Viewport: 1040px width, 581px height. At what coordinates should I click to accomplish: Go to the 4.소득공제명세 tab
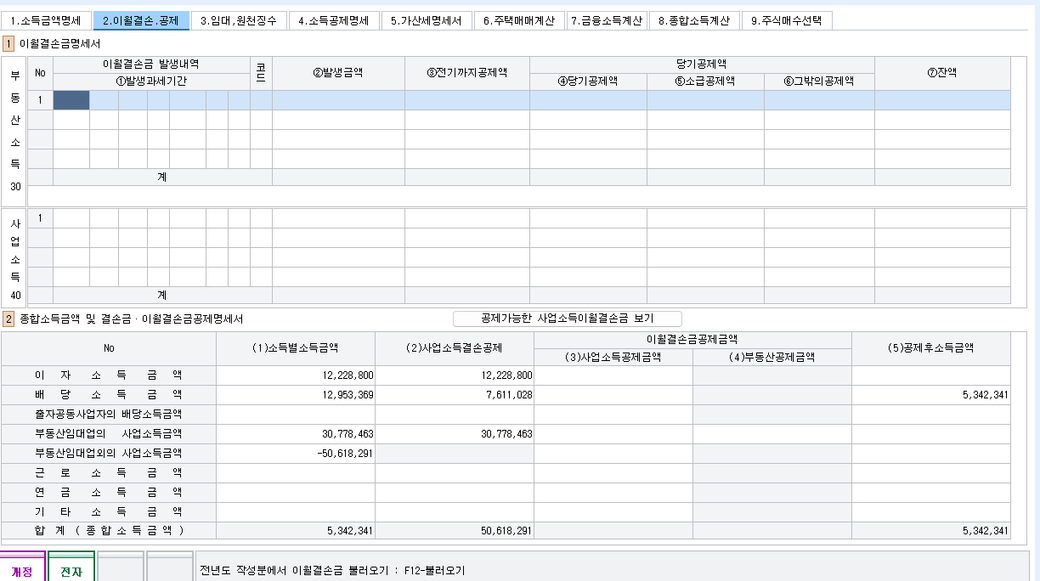(x=334, y=20)
